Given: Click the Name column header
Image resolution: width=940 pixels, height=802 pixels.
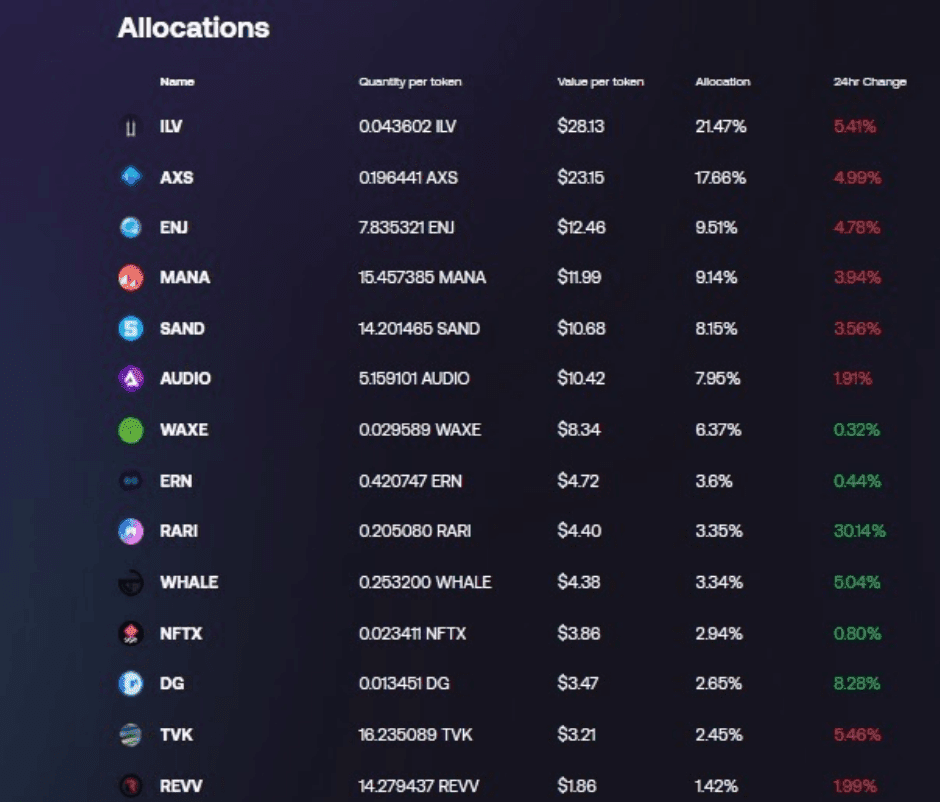Looking at the screenshot, I should coord(177,82).
